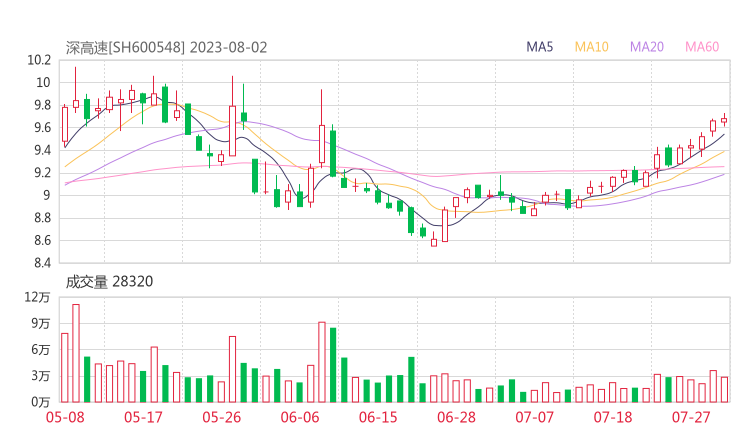Viewport: 740px width, 440px height.
Task: Click the 8.4 price axis label
Action: 42,262
